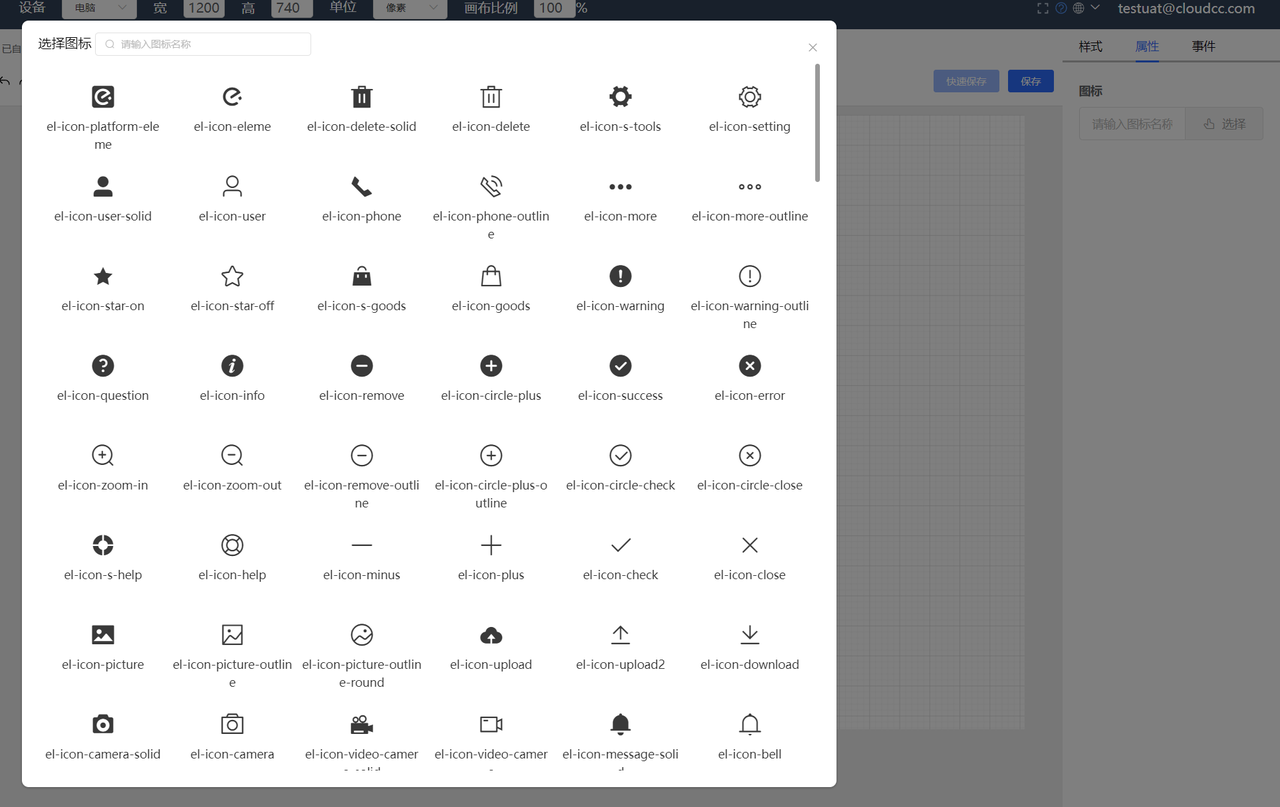Click the 选择 icon button

(1224, 124)
